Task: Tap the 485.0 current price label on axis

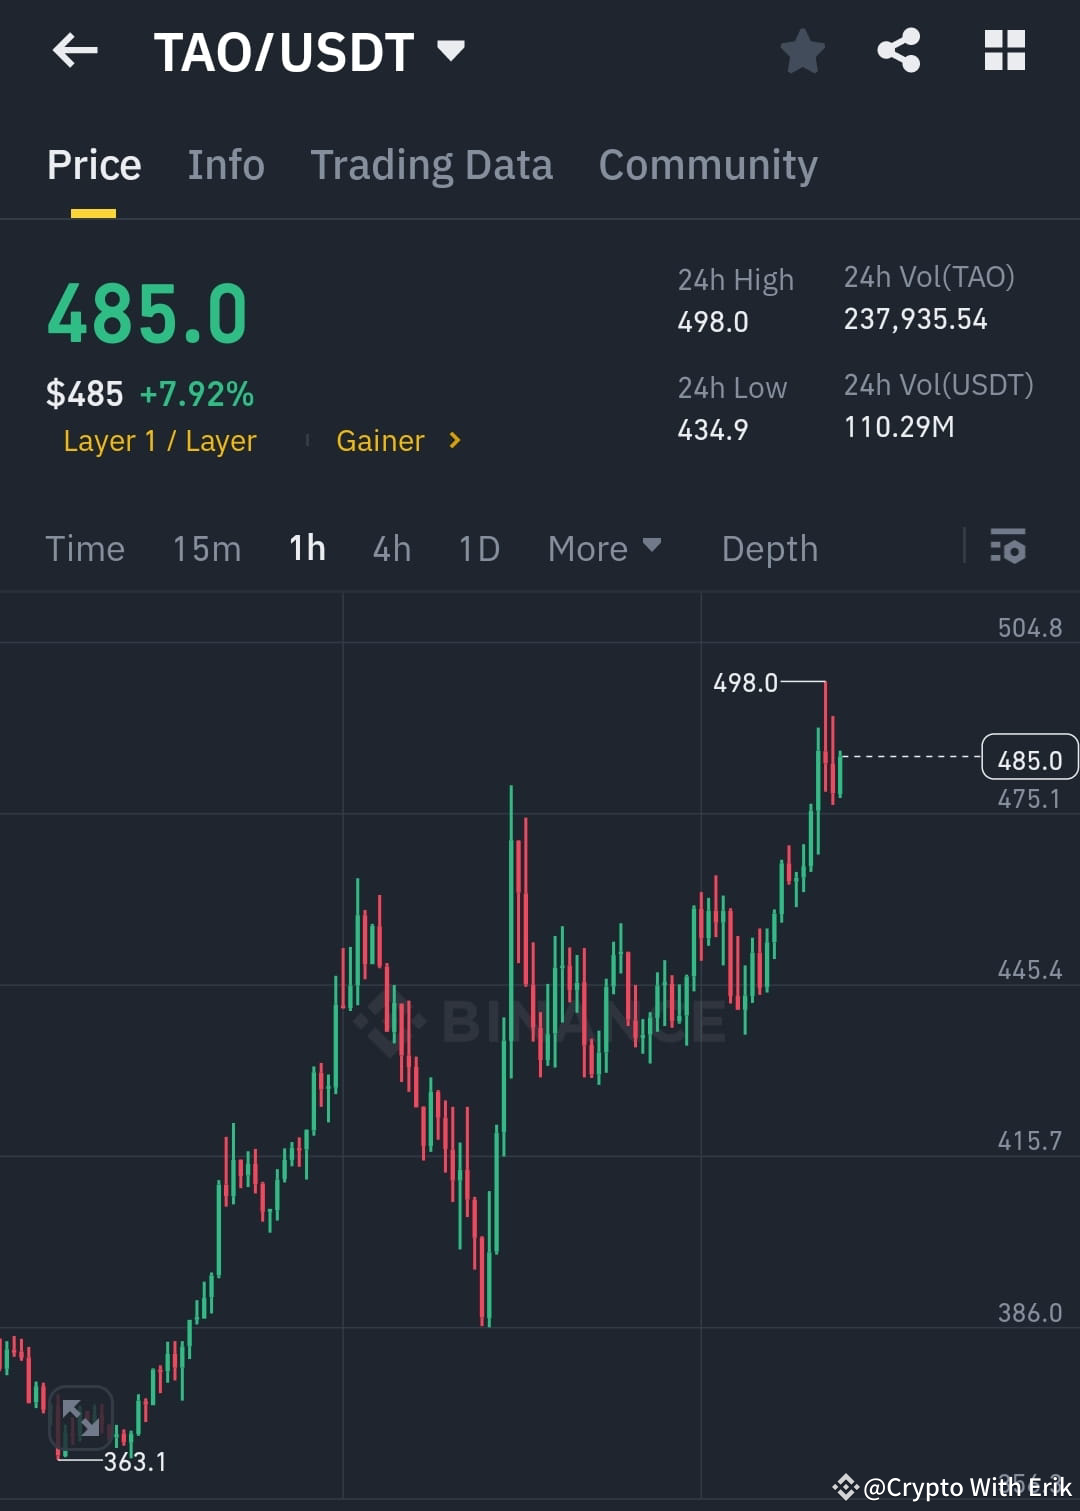Action: [x=1028, y=758]
